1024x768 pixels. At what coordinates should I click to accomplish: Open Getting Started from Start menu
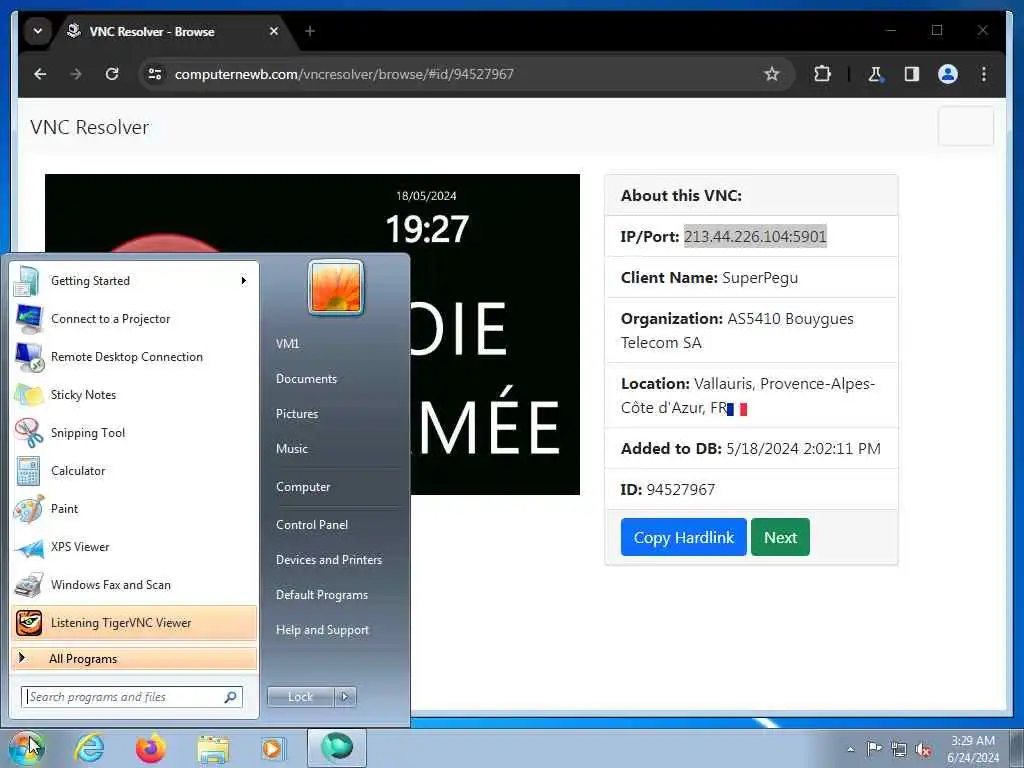tap(134, 281)
